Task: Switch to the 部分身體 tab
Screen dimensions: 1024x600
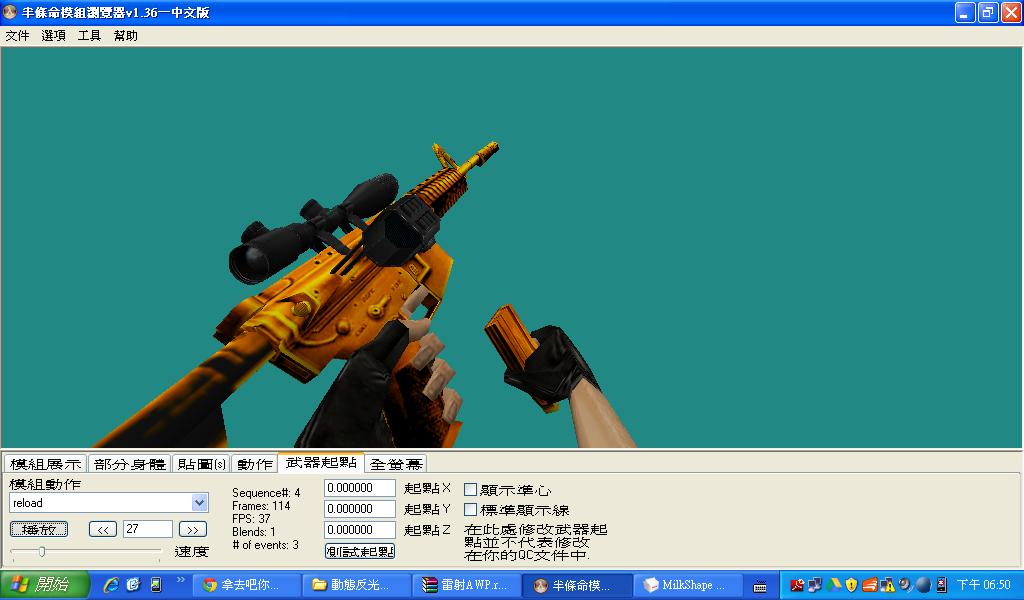Action: click(129, 464)
